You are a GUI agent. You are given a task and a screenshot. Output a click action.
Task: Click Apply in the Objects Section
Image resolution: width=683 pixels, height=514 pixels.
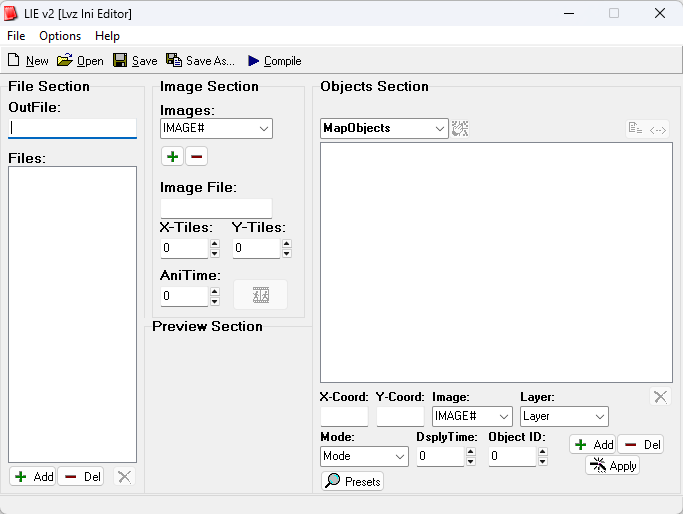612,466
